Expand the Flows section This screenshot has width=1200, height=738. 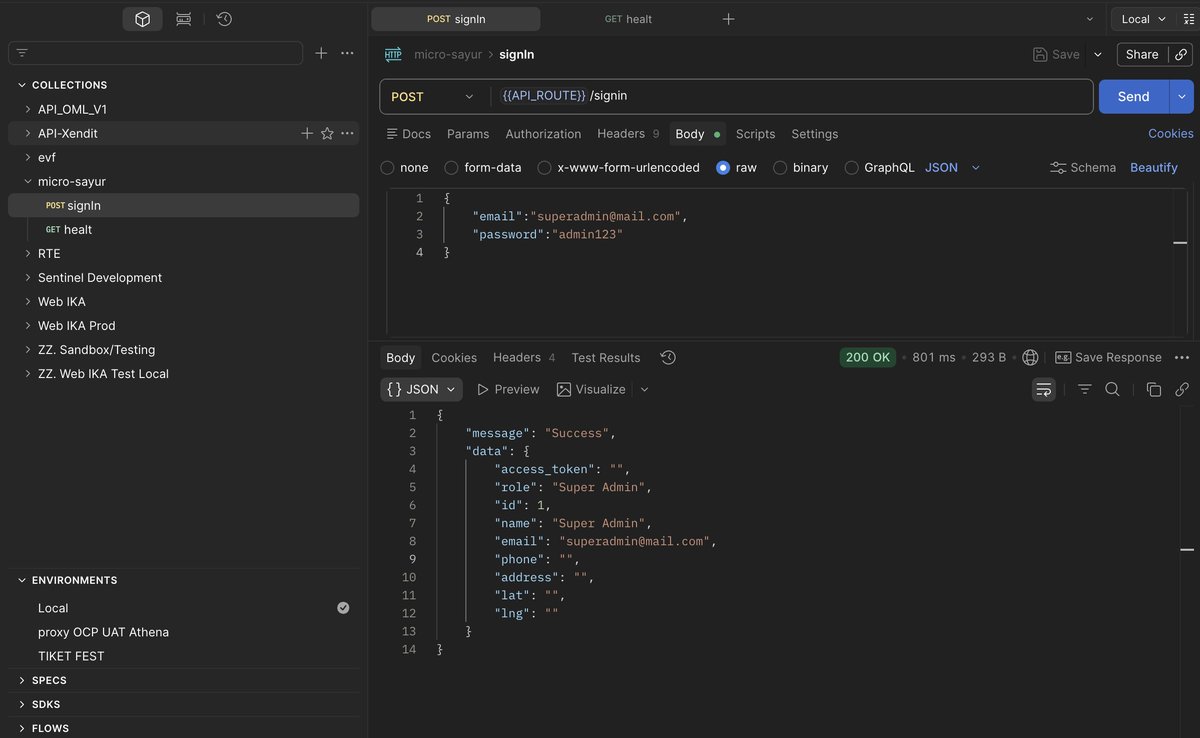(x=22, y=728)
